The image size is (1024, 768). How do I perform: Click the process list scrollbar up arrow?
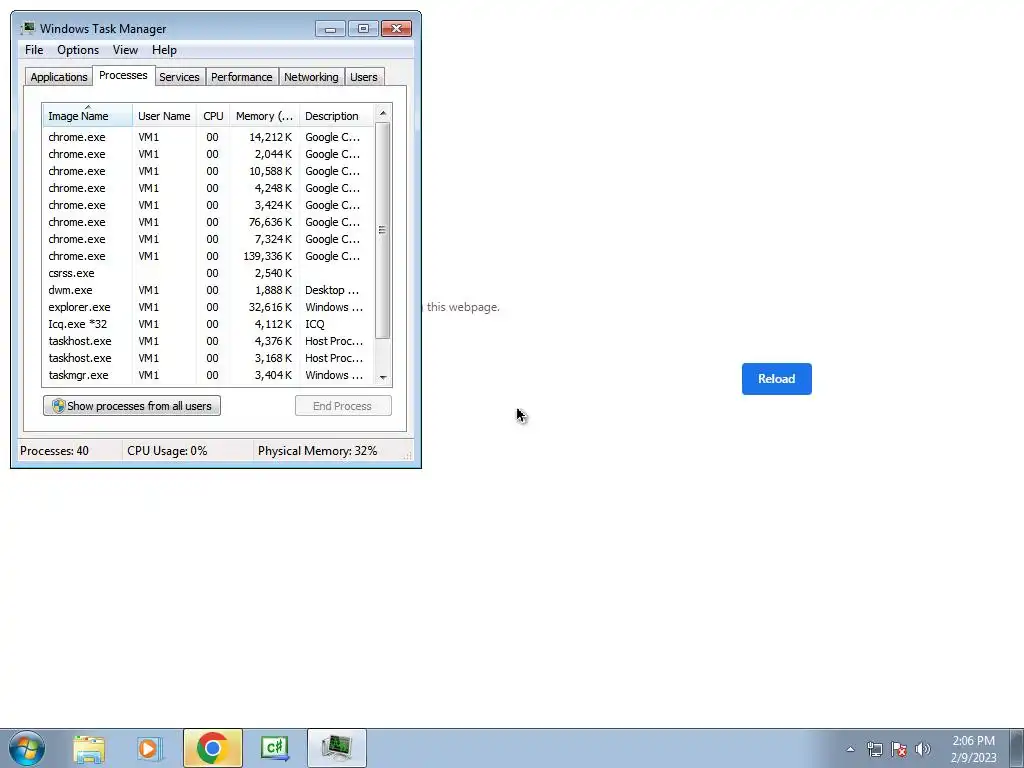pos(383,113)
